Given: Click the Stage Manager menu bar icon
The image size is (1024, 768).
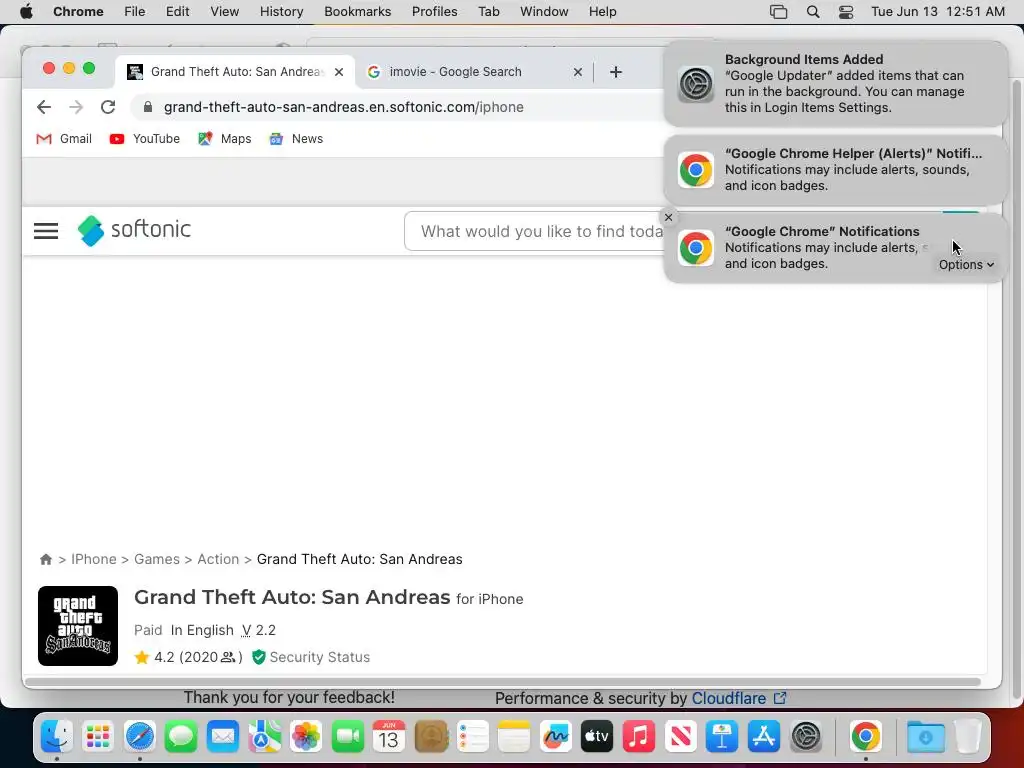Looking at the screenshot, I should [x=778, y=12].
